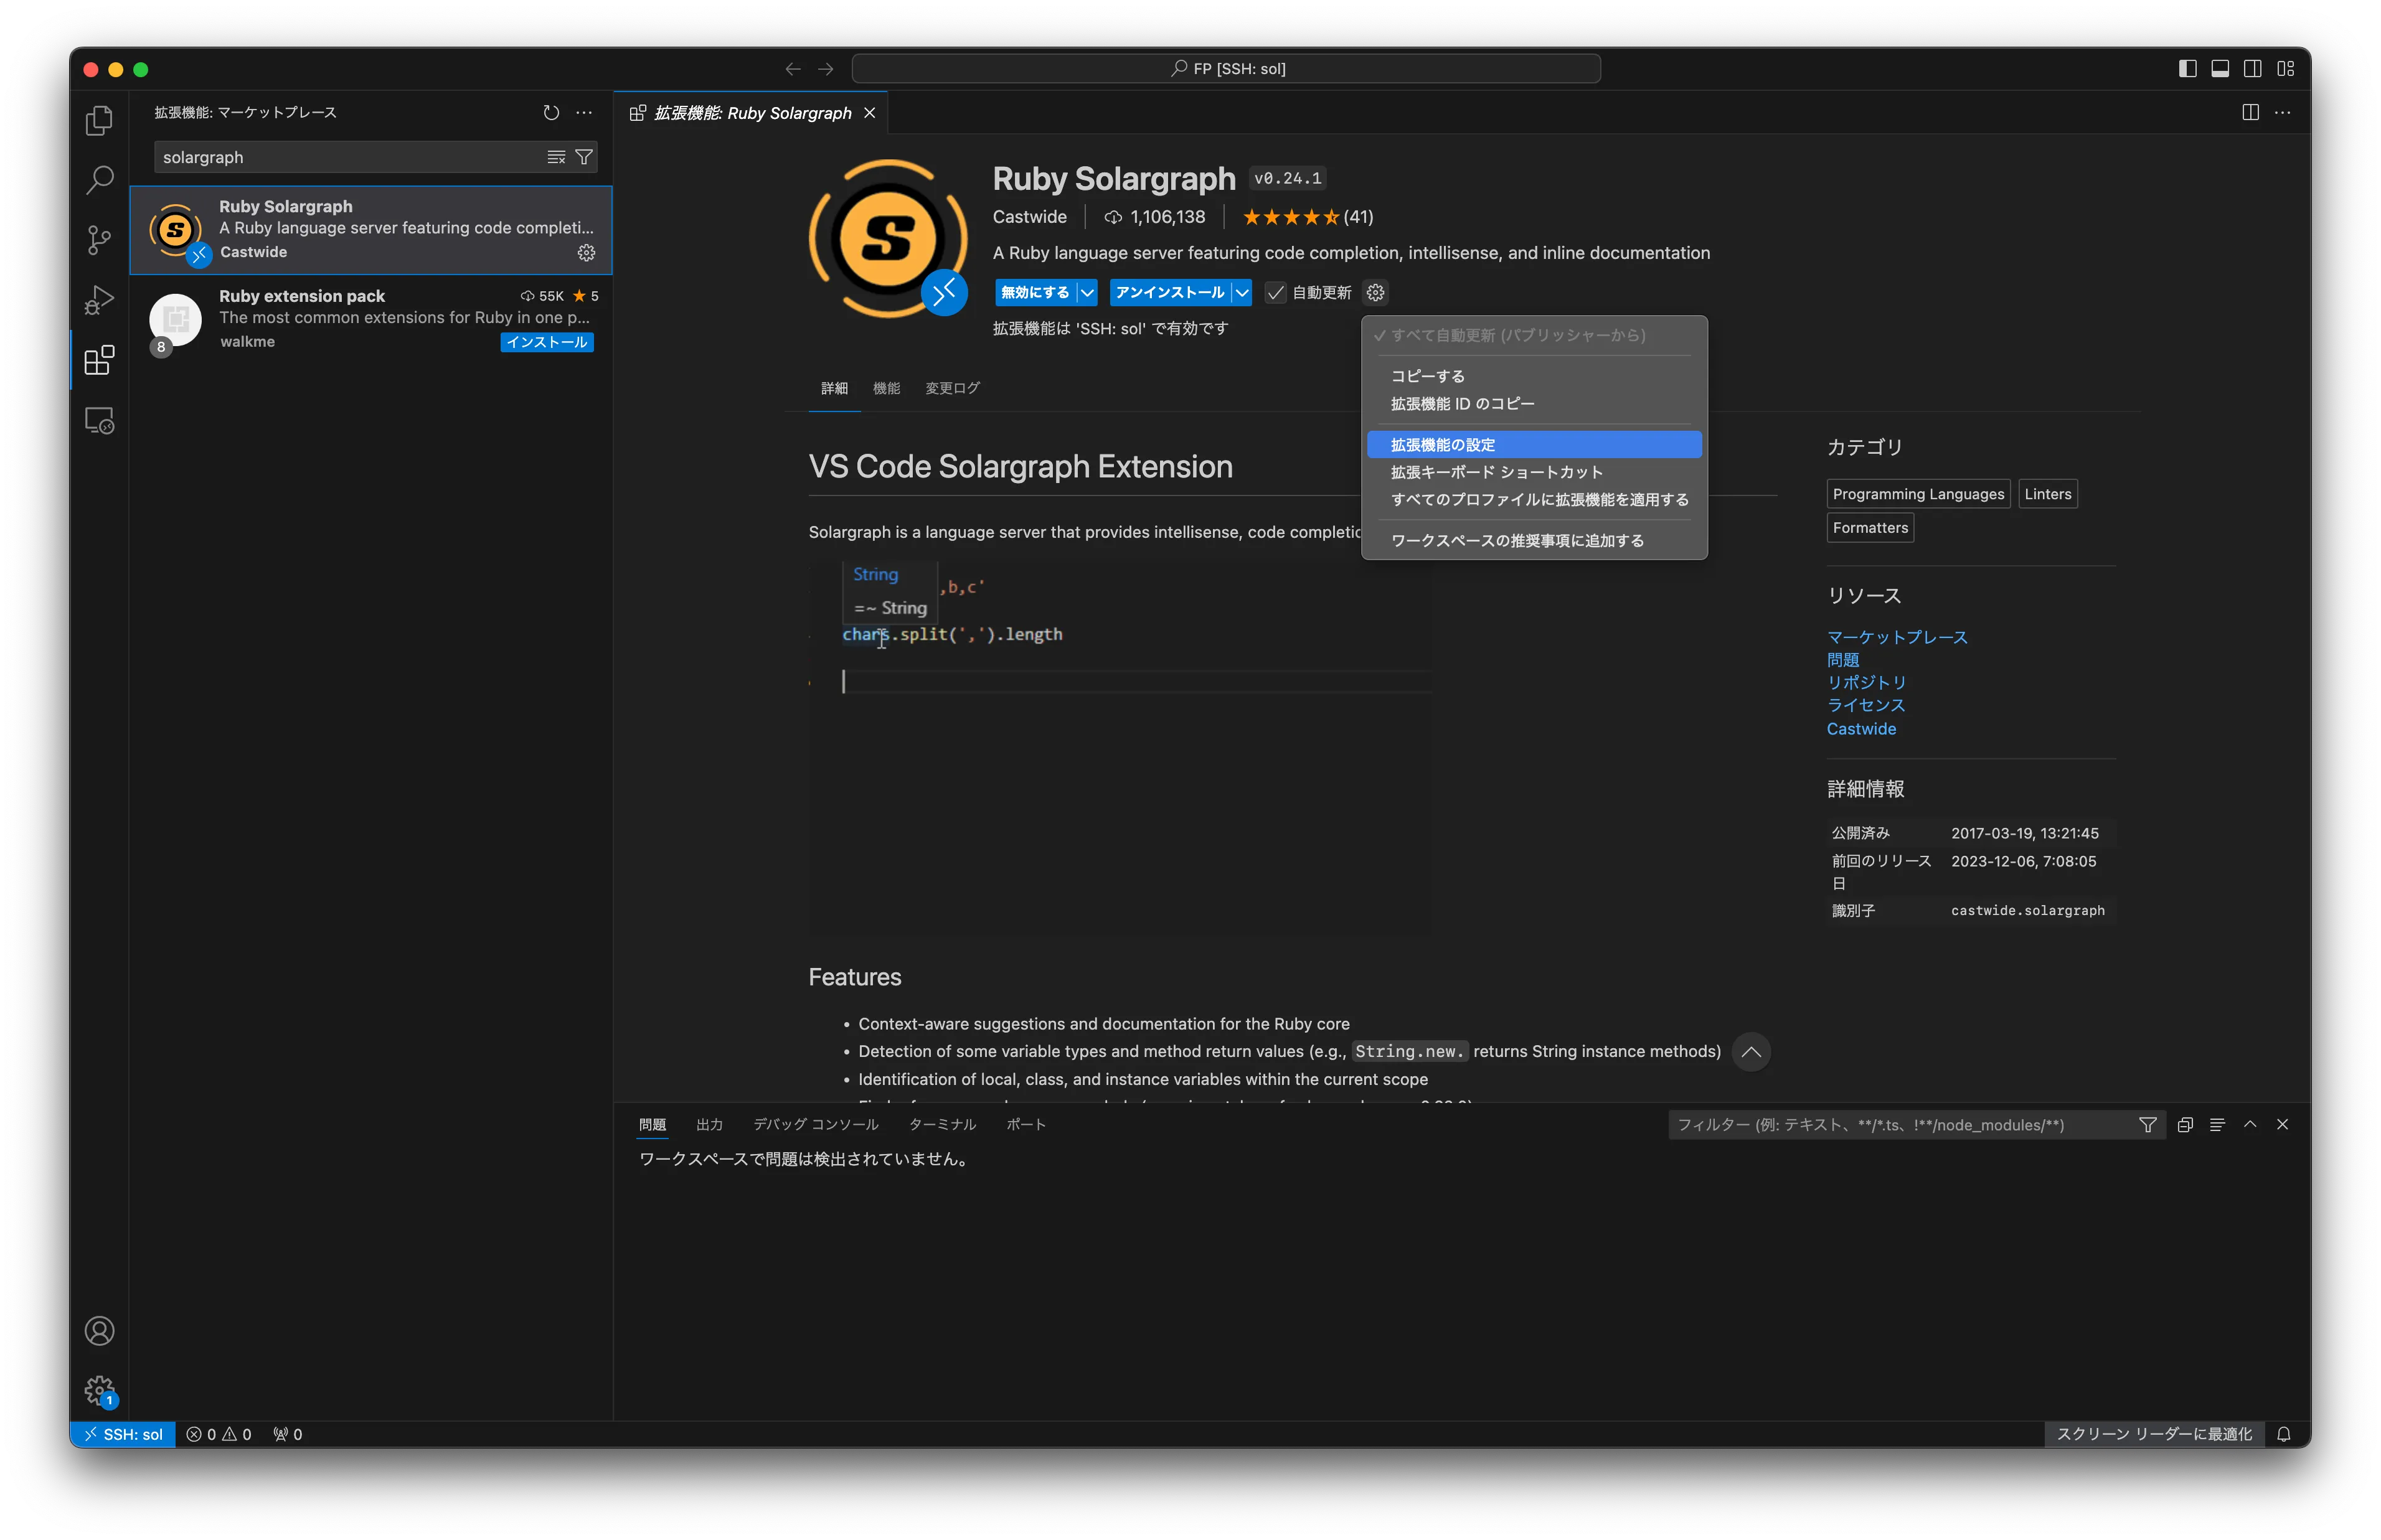Open the Remote Explorer view

click(x=99, y=420)
